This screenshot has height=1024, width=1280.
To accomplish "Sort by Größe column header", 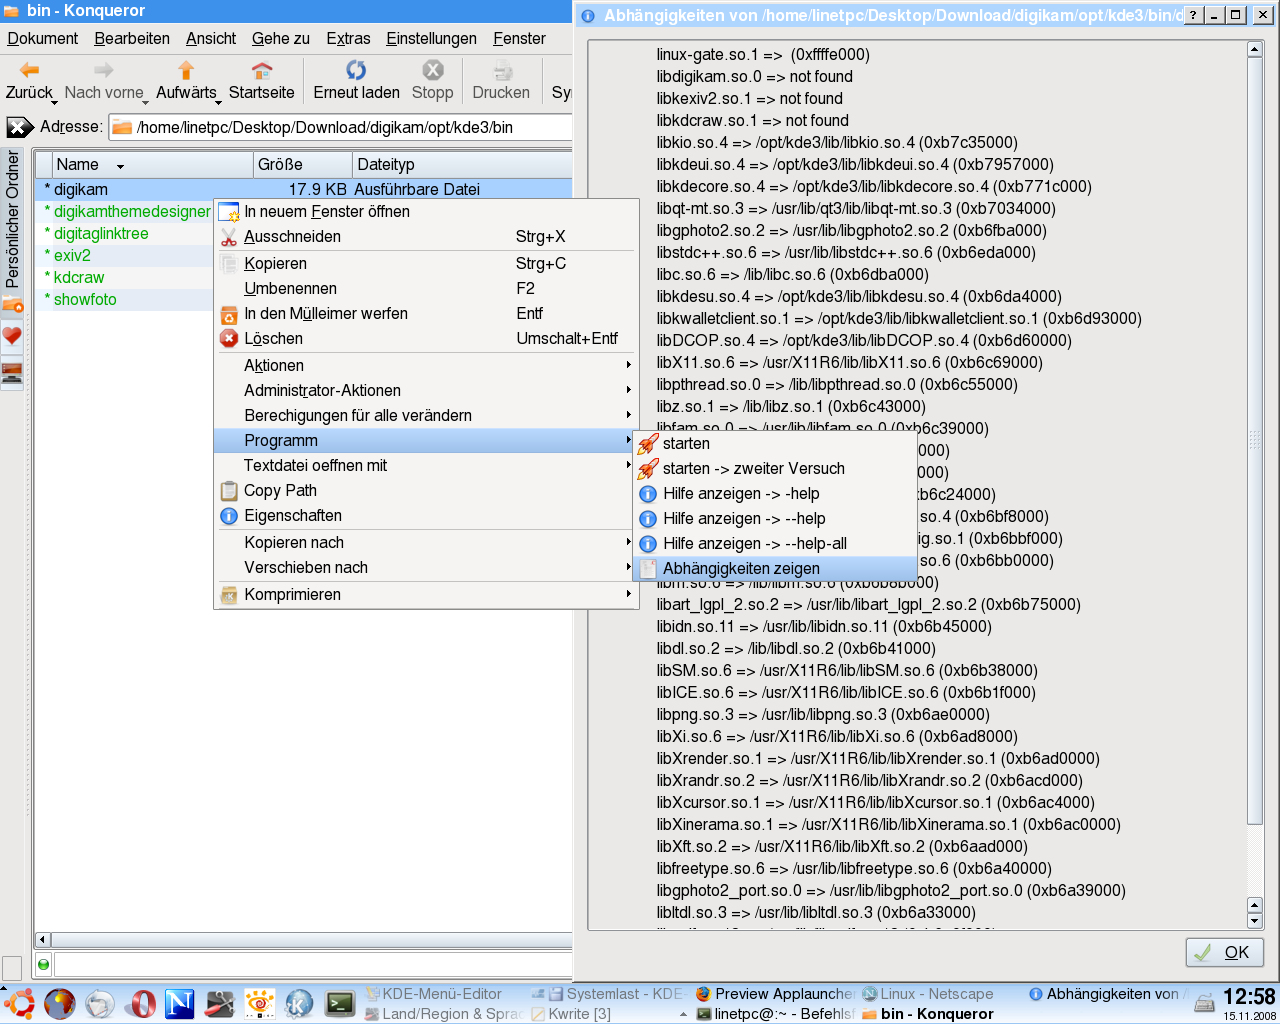I will [304, 165].
